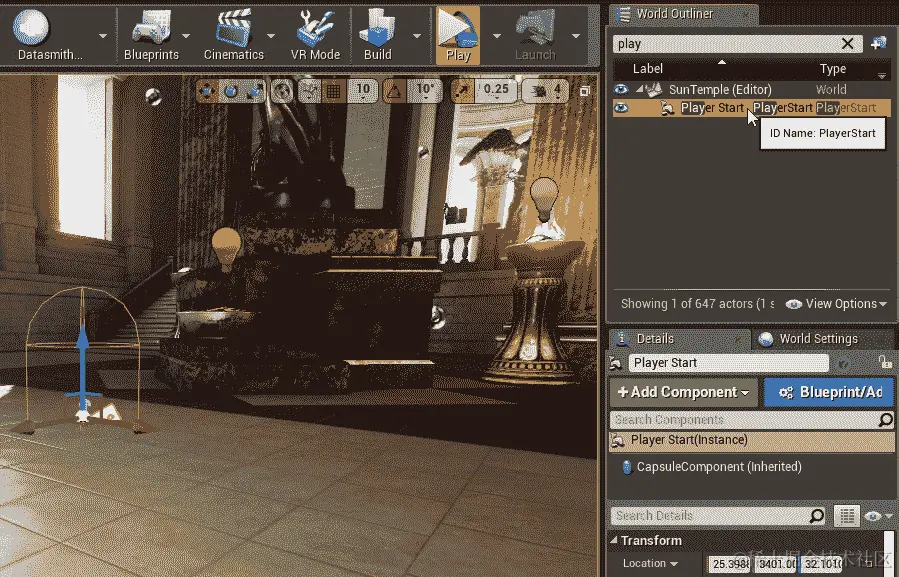This screenshot has width=899, height=577.
Task: Click the magnifier in Search Components
Action: pos(886,420)
